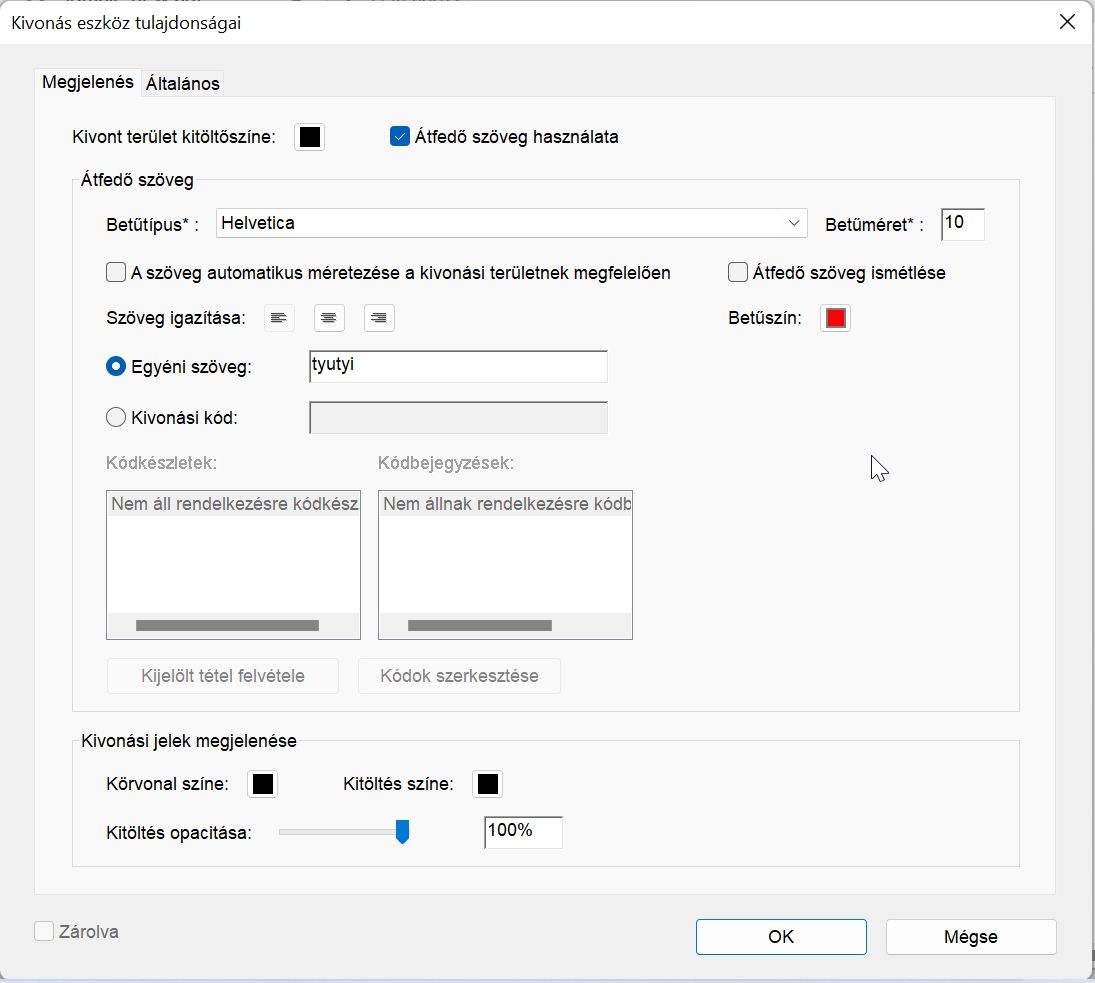The height and width of the screenshot is (983, 1095).
Task: Switch to the Általános tab
Action: (x=182, y=83)
